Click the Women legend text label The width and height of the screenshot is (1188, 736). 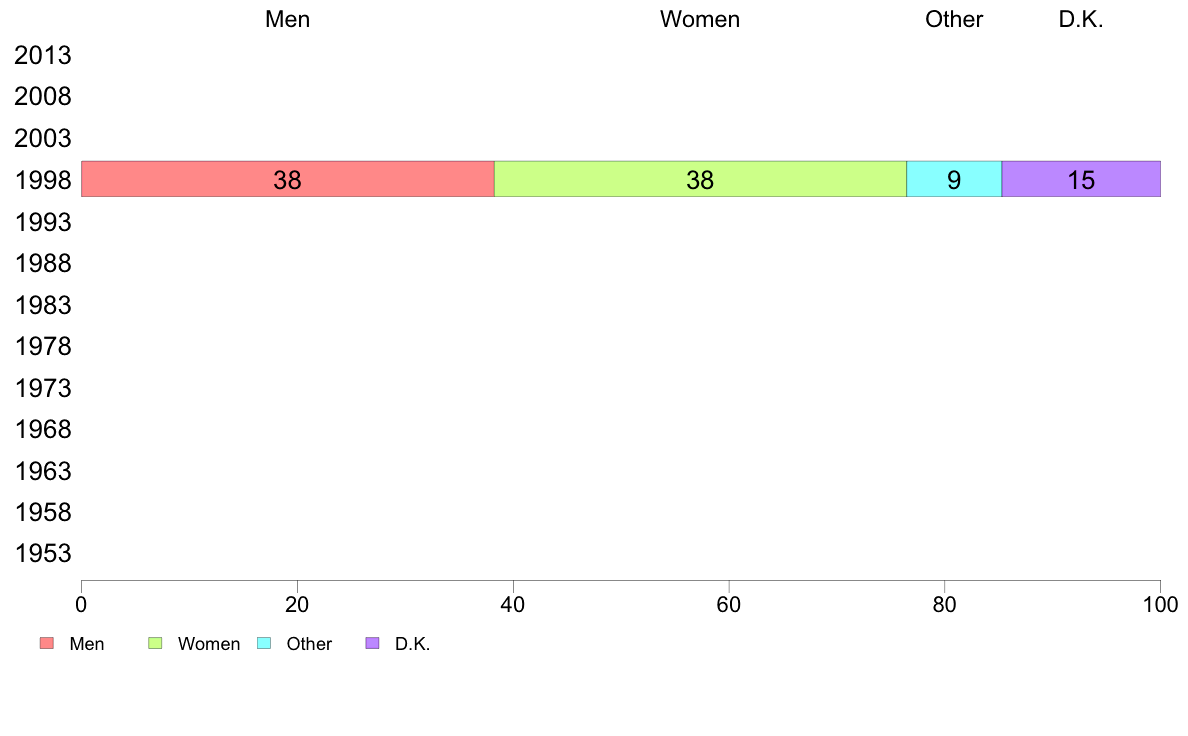point(209,644)
